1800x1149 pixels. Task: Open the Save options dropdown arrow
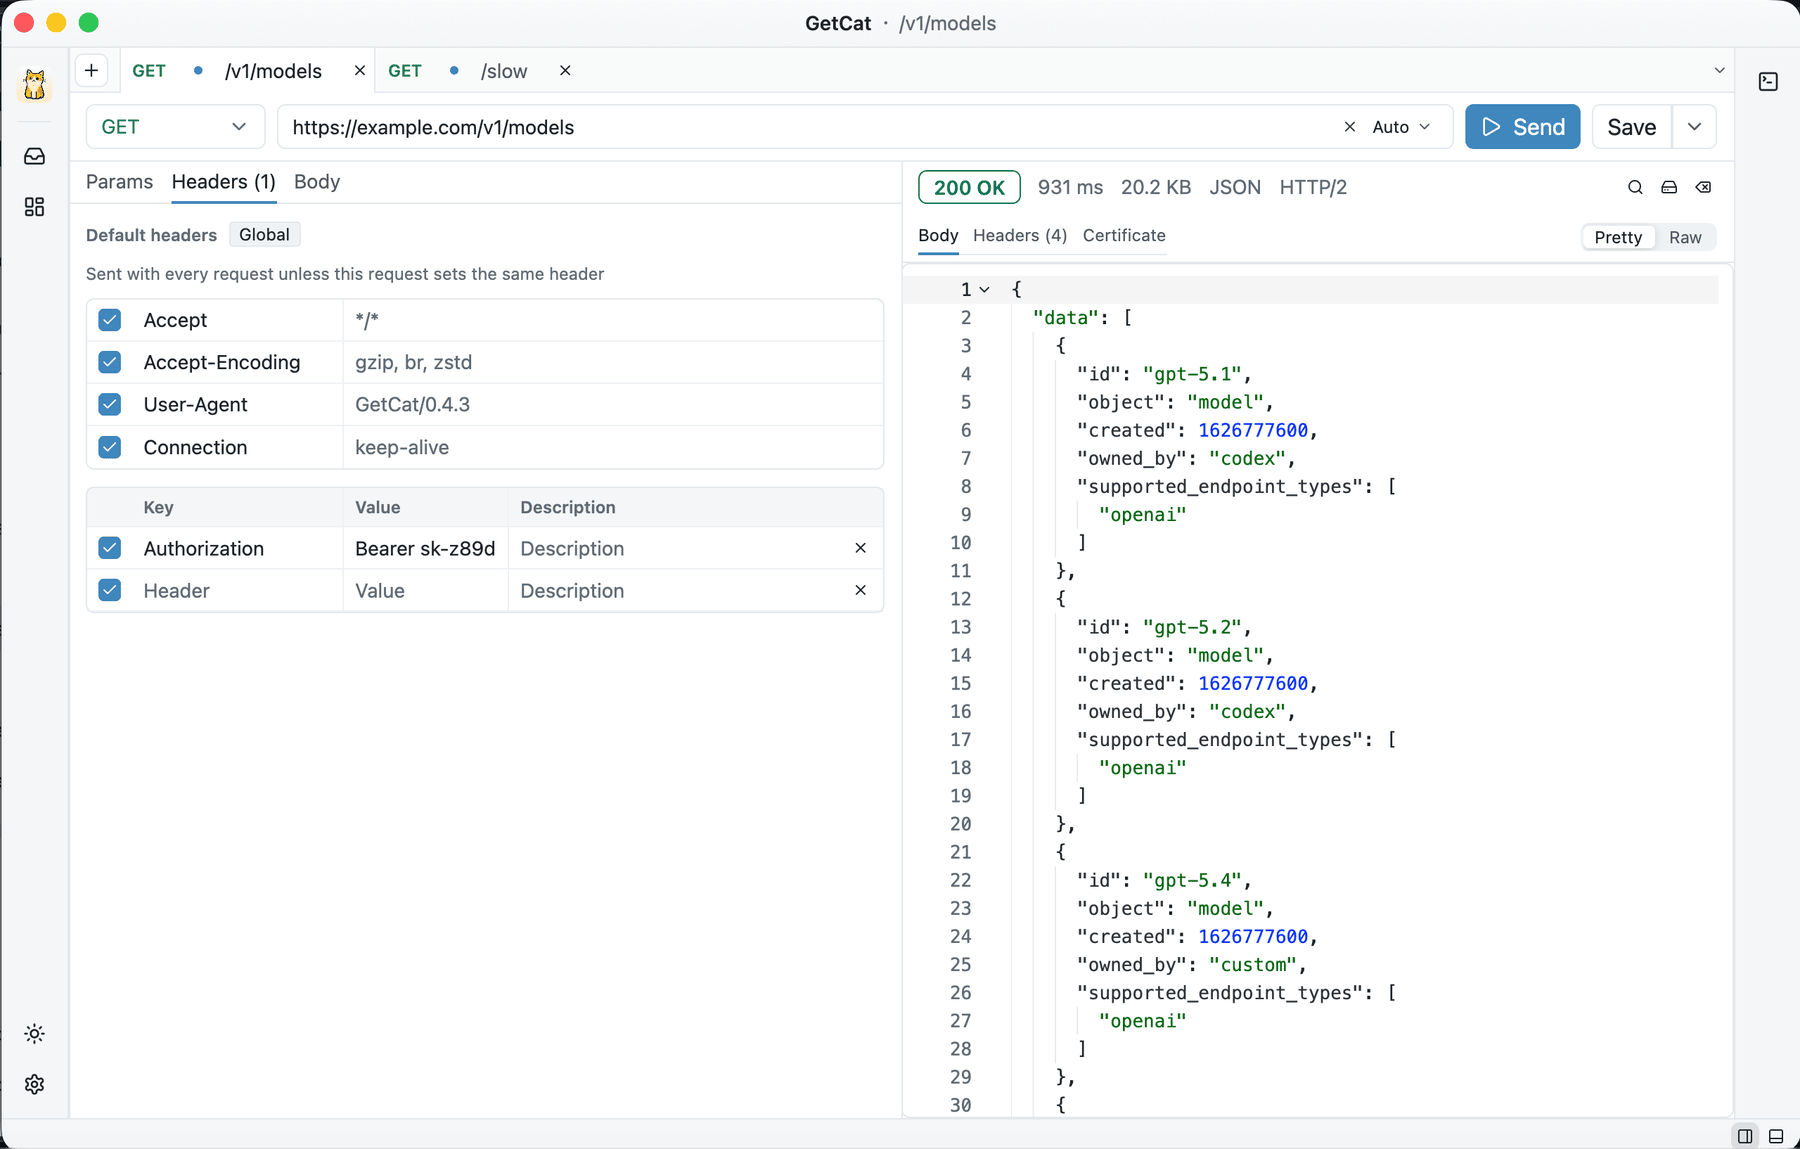coord(1694,127)
